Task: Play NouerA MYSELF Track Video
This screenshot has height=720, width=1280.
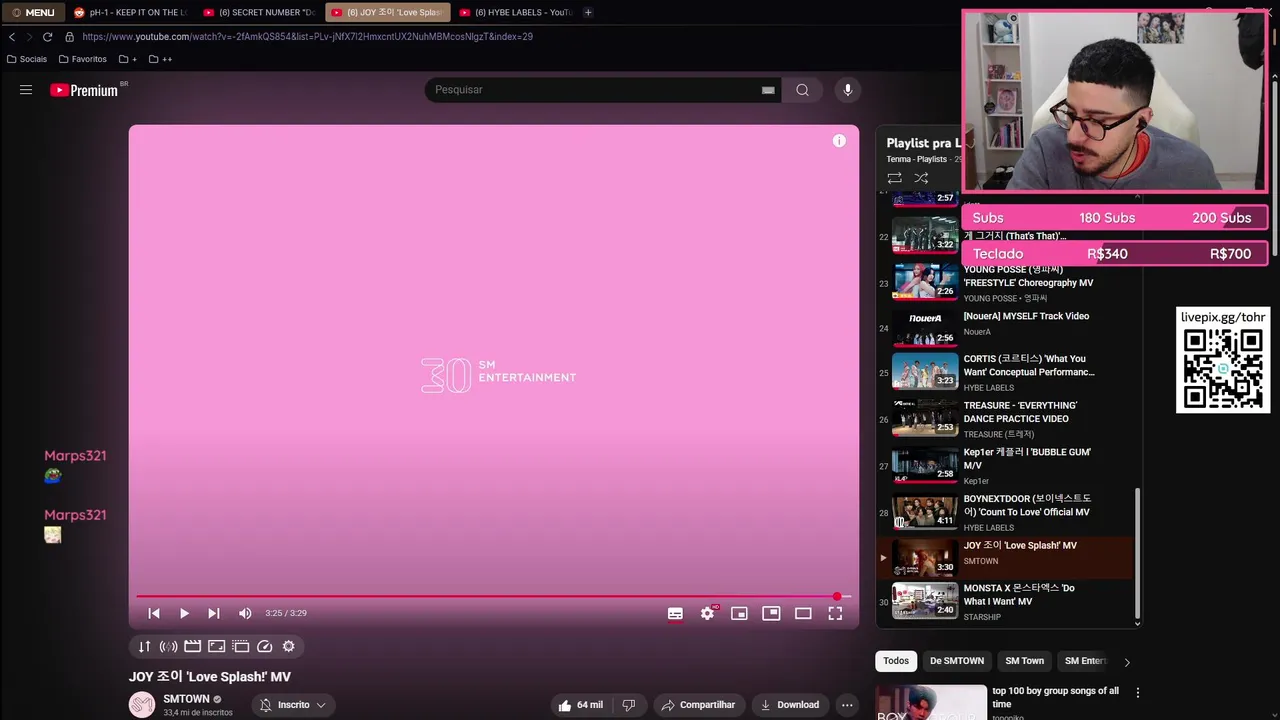Action: (x=1005, y=326)
